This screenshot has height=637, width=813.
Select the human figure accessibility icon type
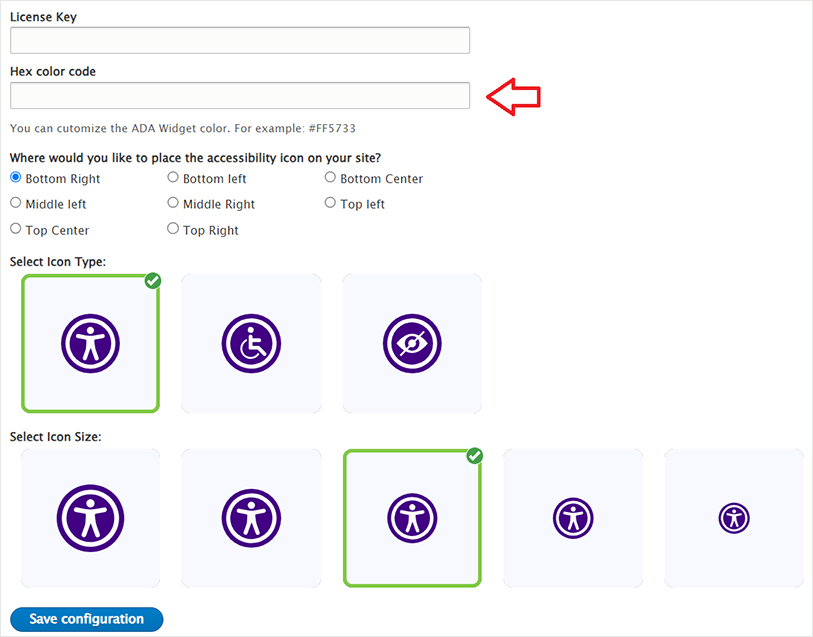pos(90,344)
